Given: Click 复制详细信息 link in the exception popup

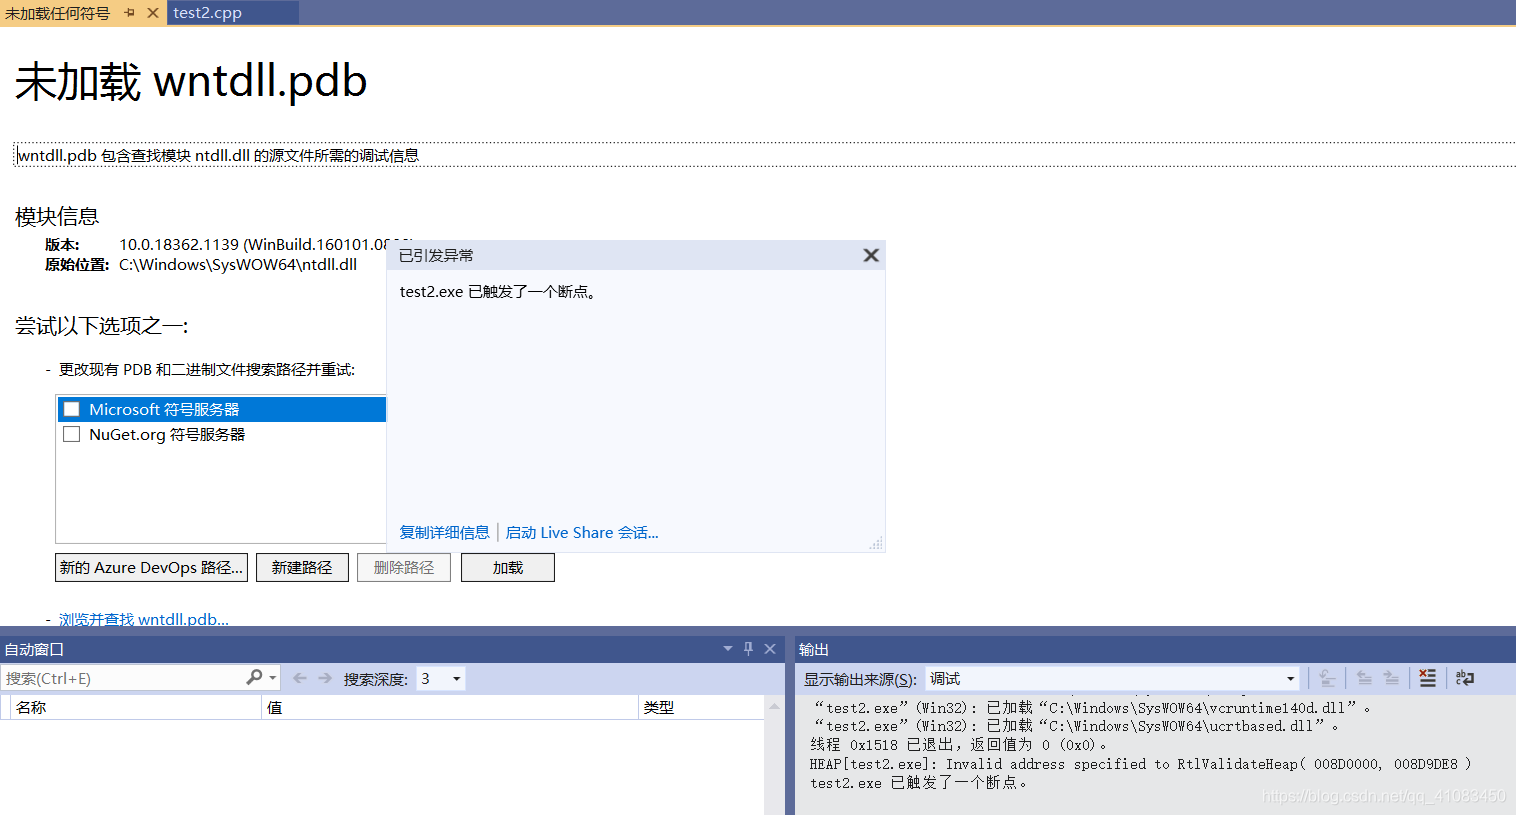Looking at the screenshot, I should [x=444, y=532].
